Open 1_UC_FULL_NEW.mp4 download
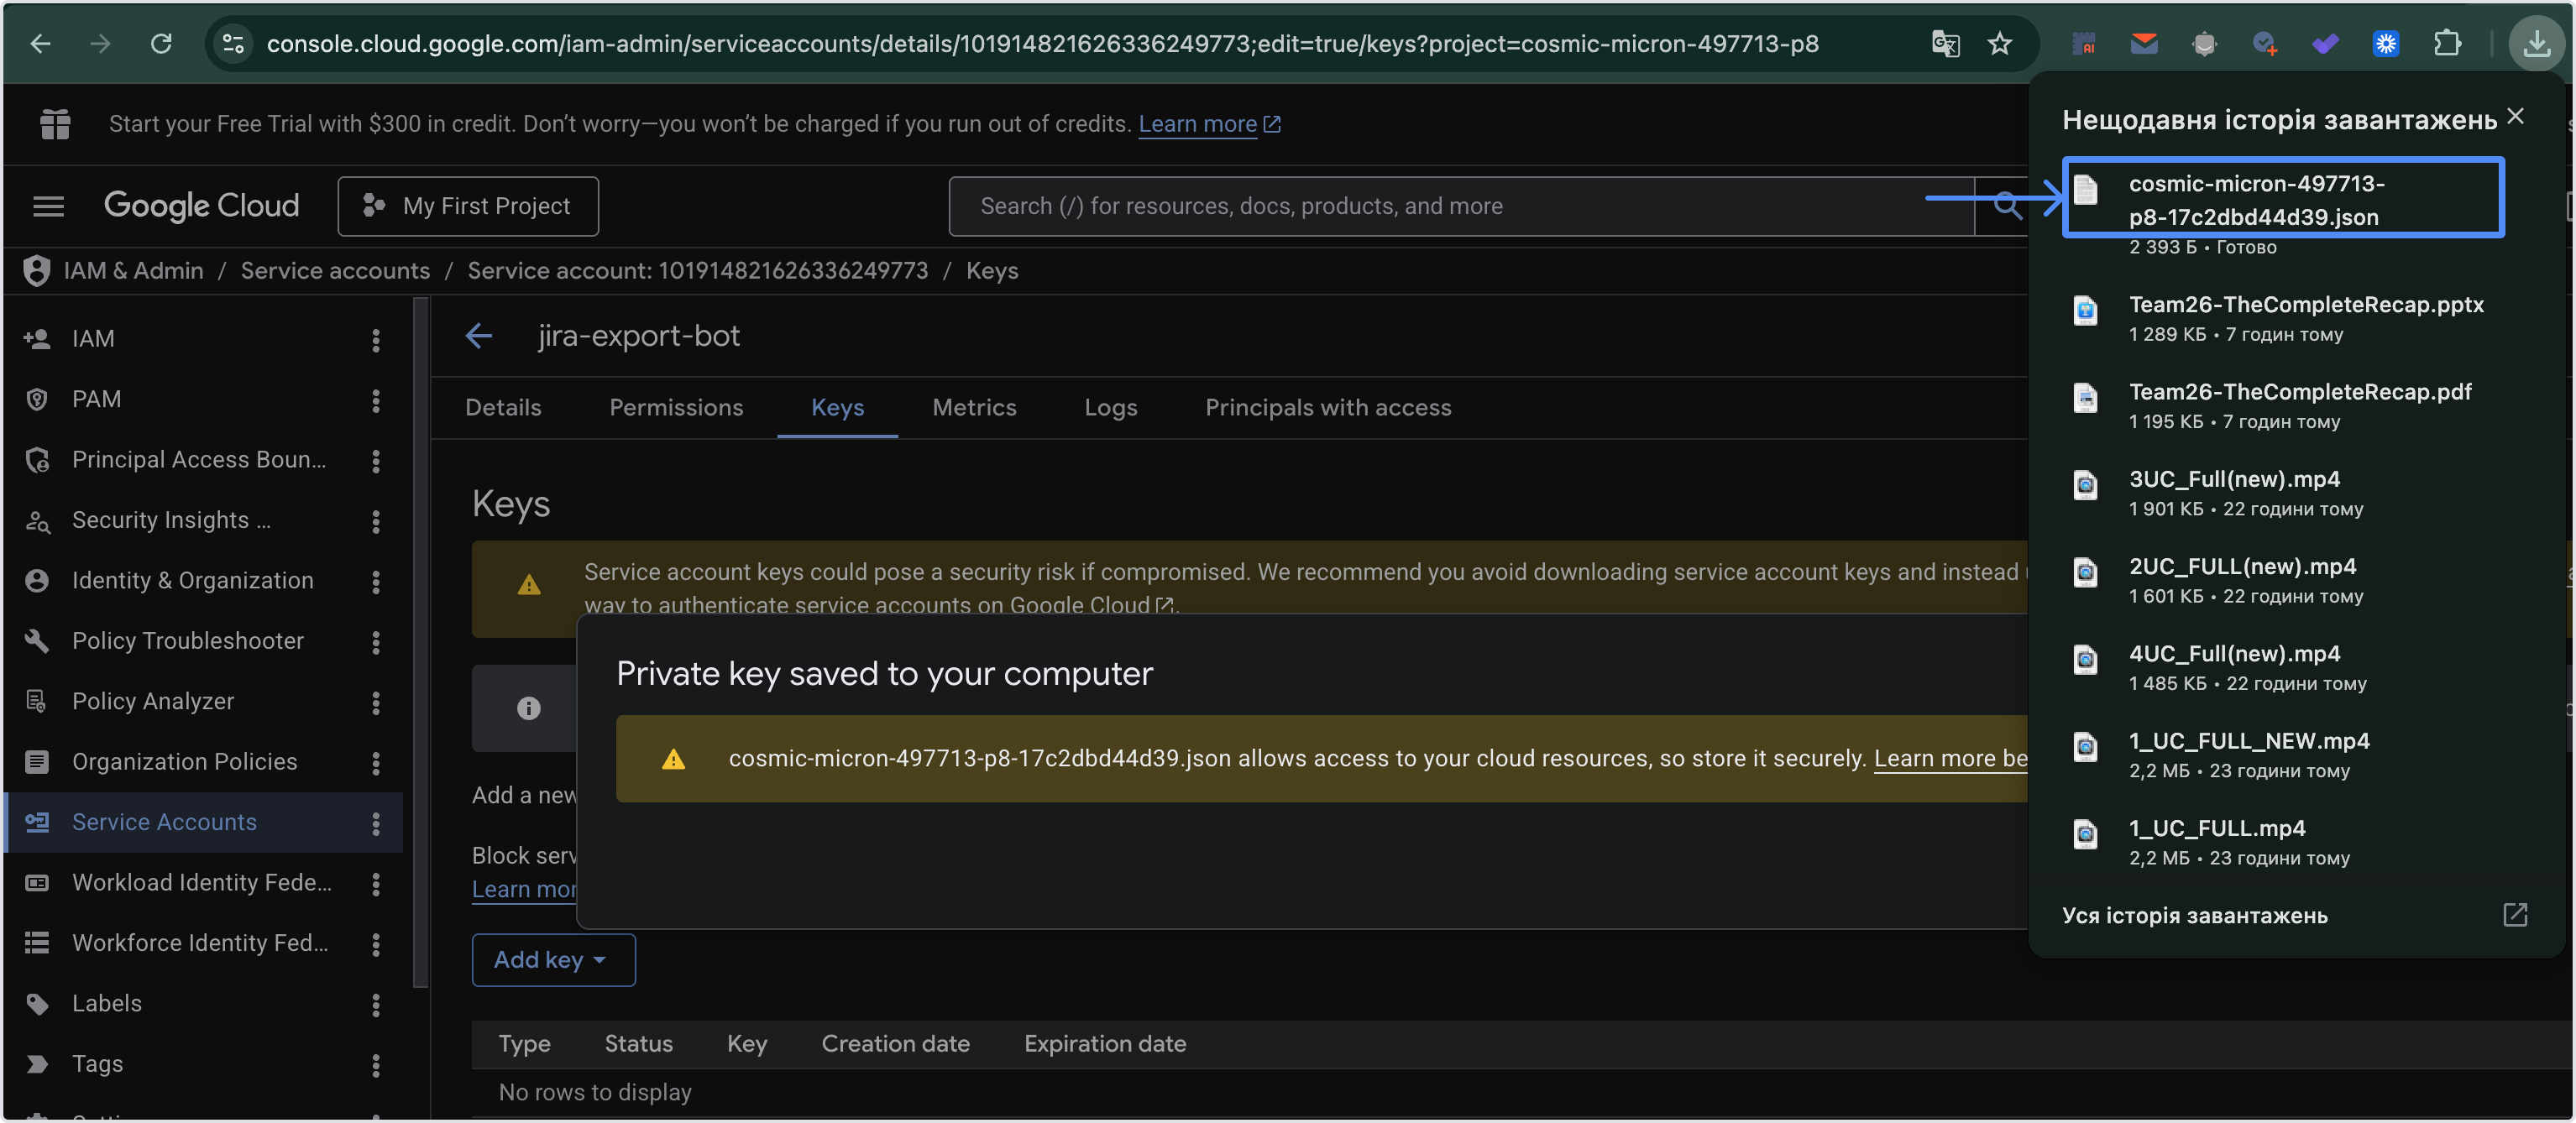 [2249, 740]
